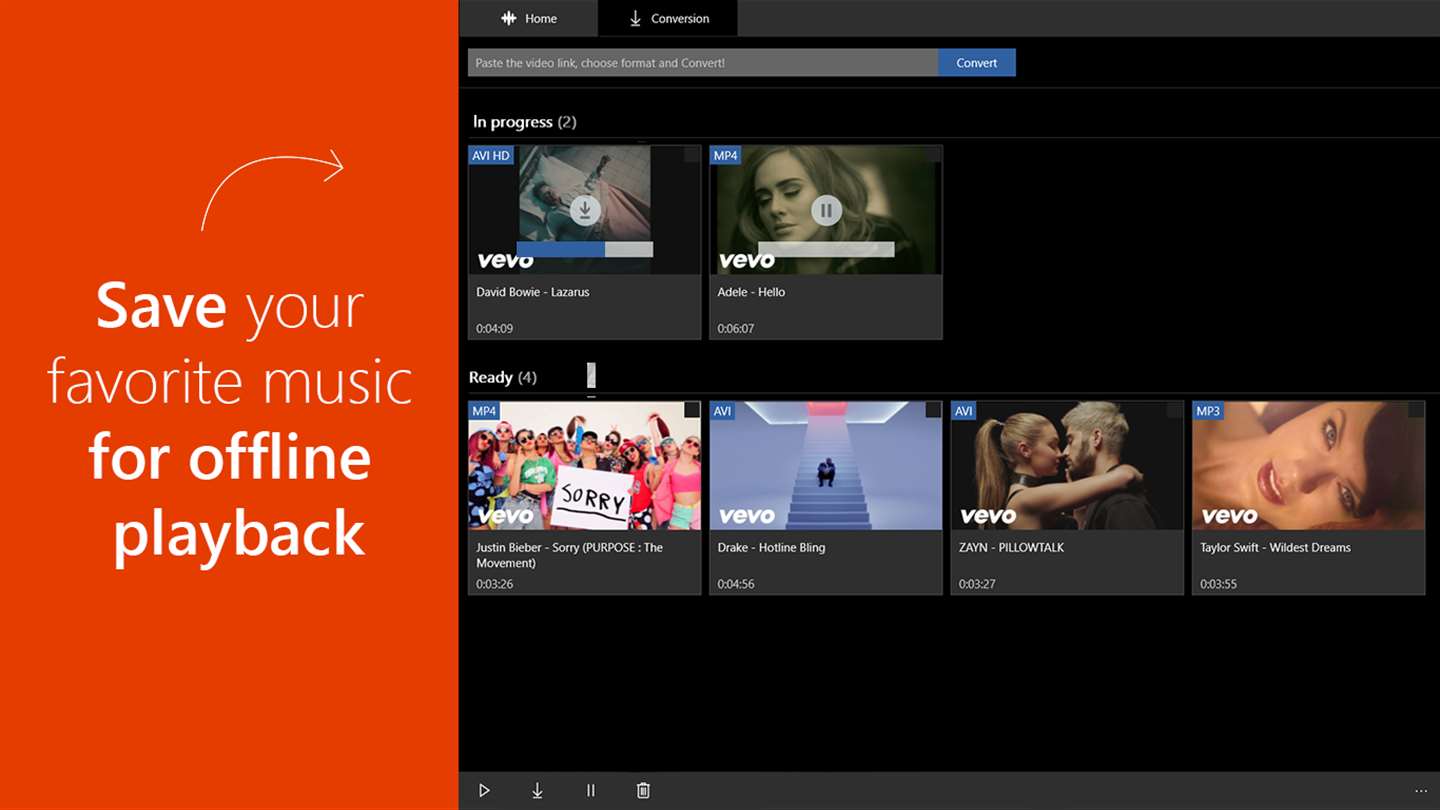Check the Justin Bieber - Sorry selection box
This screenshot has width=1440, height=810.
[x=692, y=410]
